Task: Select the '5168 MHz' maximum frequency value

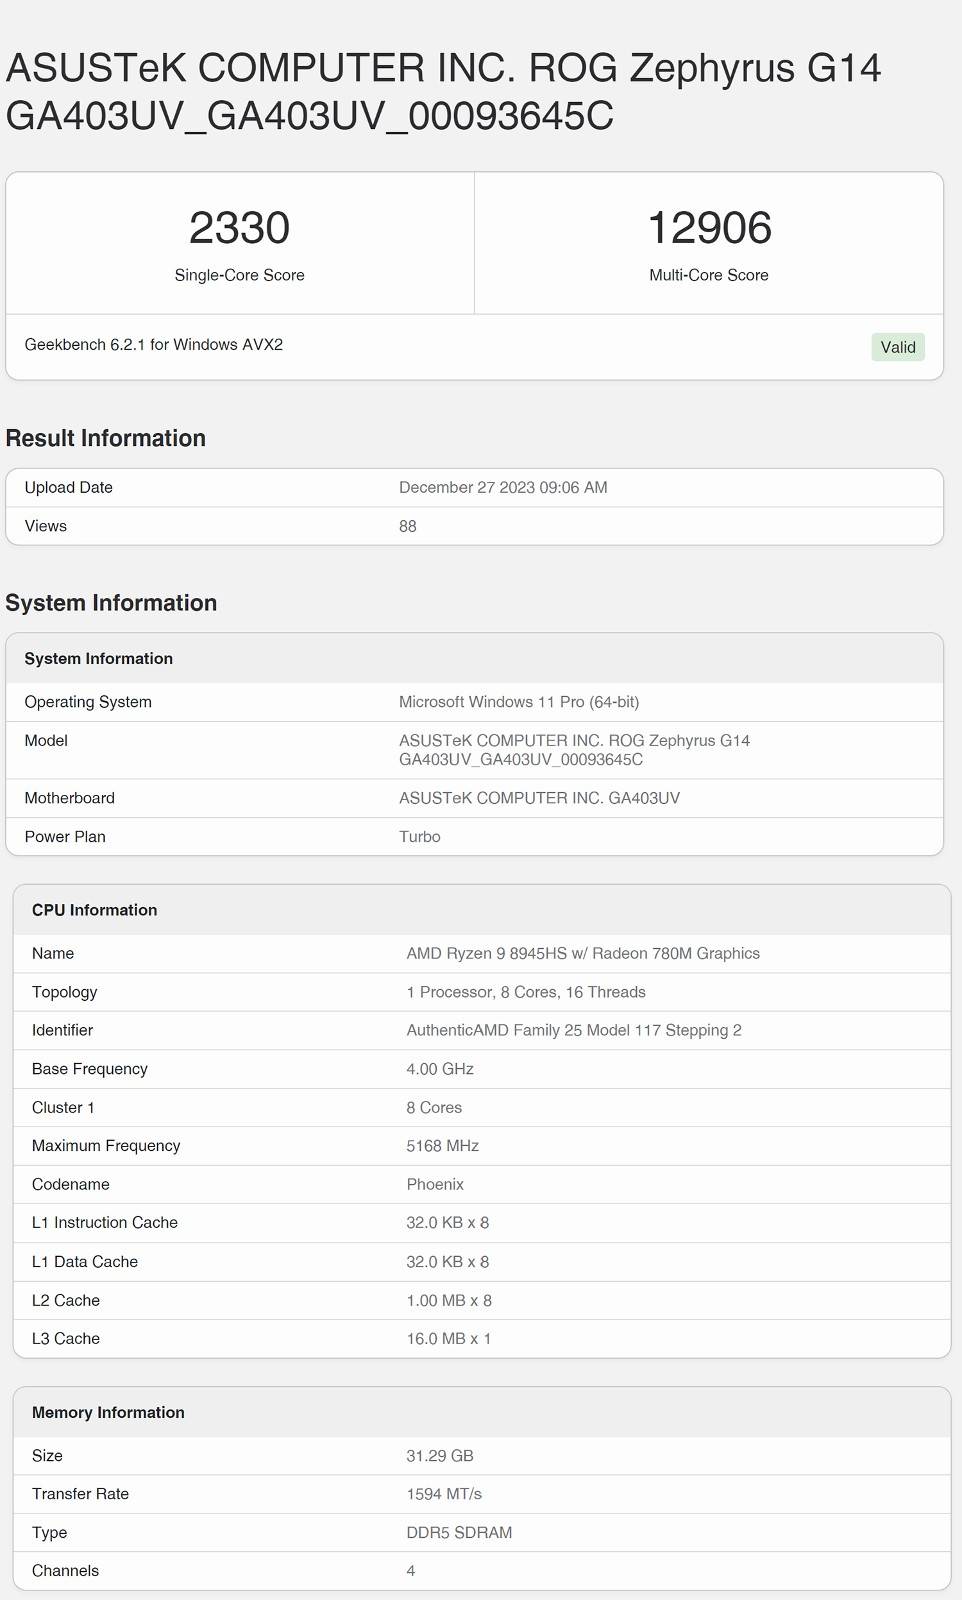Action: click(x=443, y=1146)
